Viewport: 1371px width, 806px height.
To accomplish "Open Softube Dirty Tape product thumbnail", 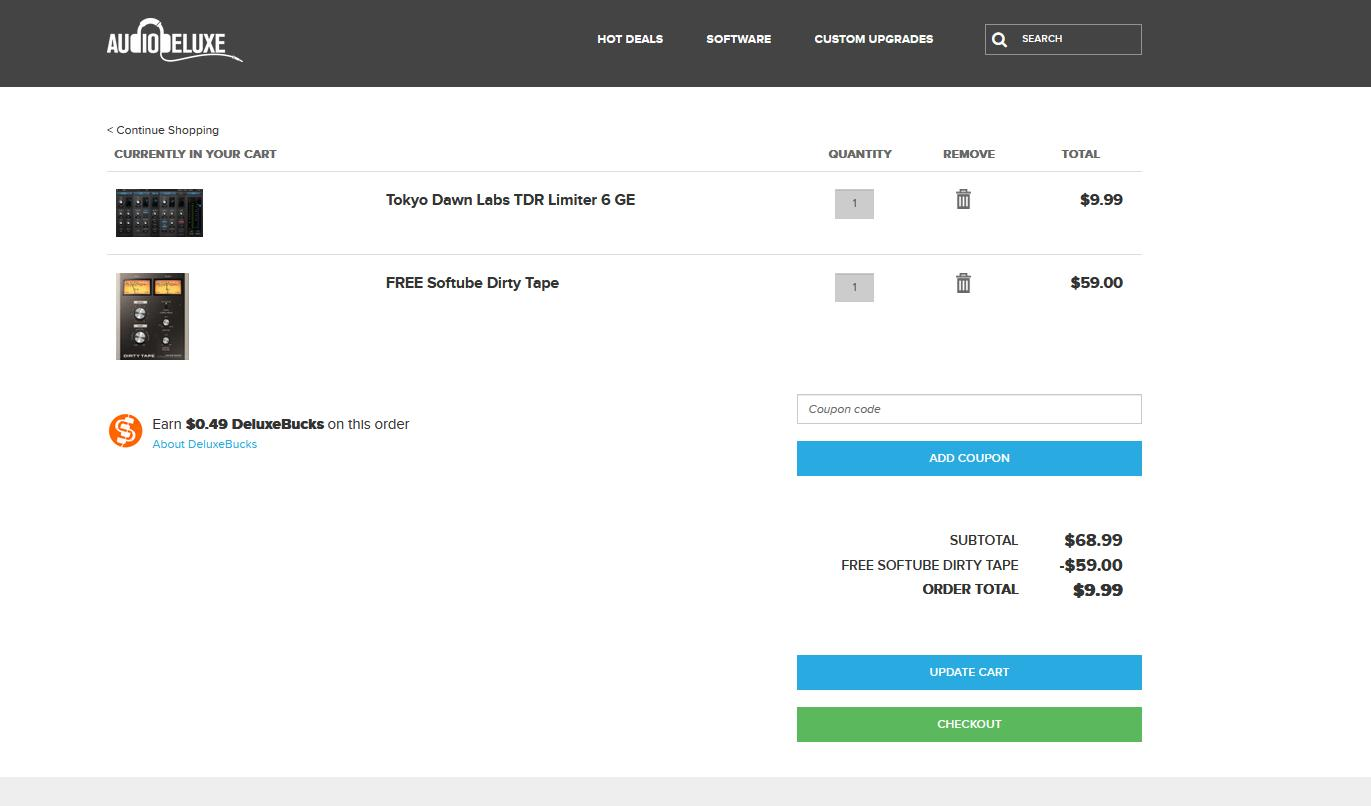I will pos(152,316).
